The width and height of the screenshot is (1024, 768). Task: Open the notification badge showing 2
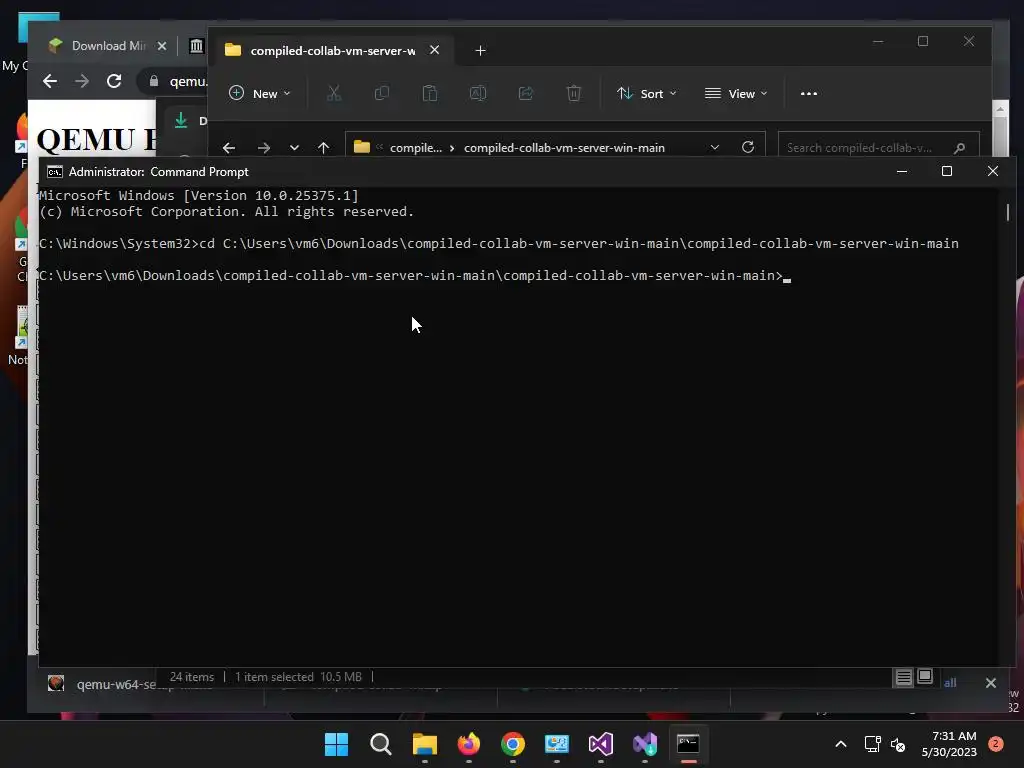click(x=996, y=744)
